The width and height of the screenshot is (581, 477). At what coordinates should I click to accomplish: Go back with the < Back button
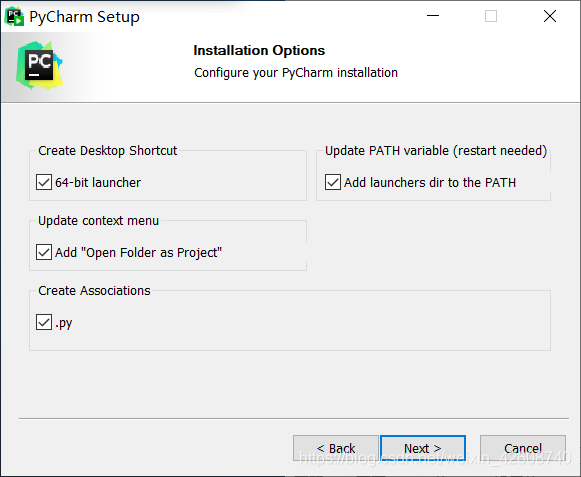(336, 448)
